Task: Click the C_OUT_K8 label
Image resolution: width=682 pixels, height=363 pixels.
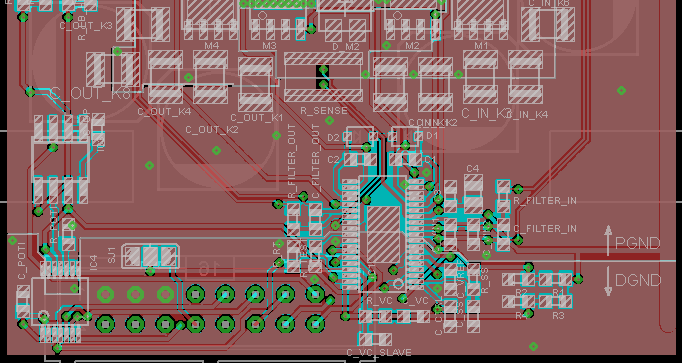Action: point(90,93)
